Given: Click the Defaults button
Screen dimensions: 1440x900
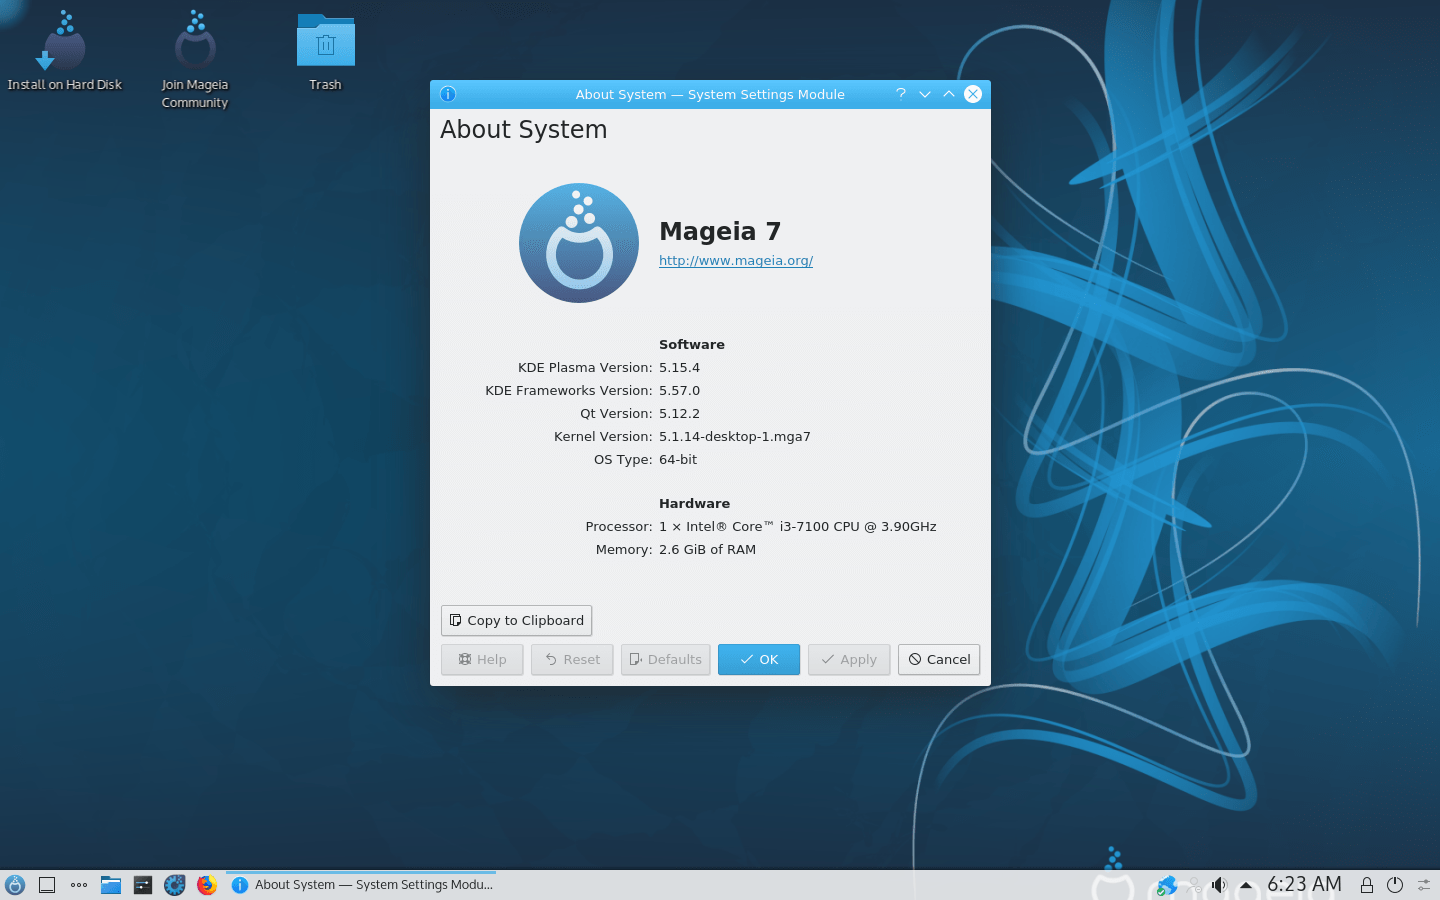Looking at the screenshot, I should [x=666, y=660].
